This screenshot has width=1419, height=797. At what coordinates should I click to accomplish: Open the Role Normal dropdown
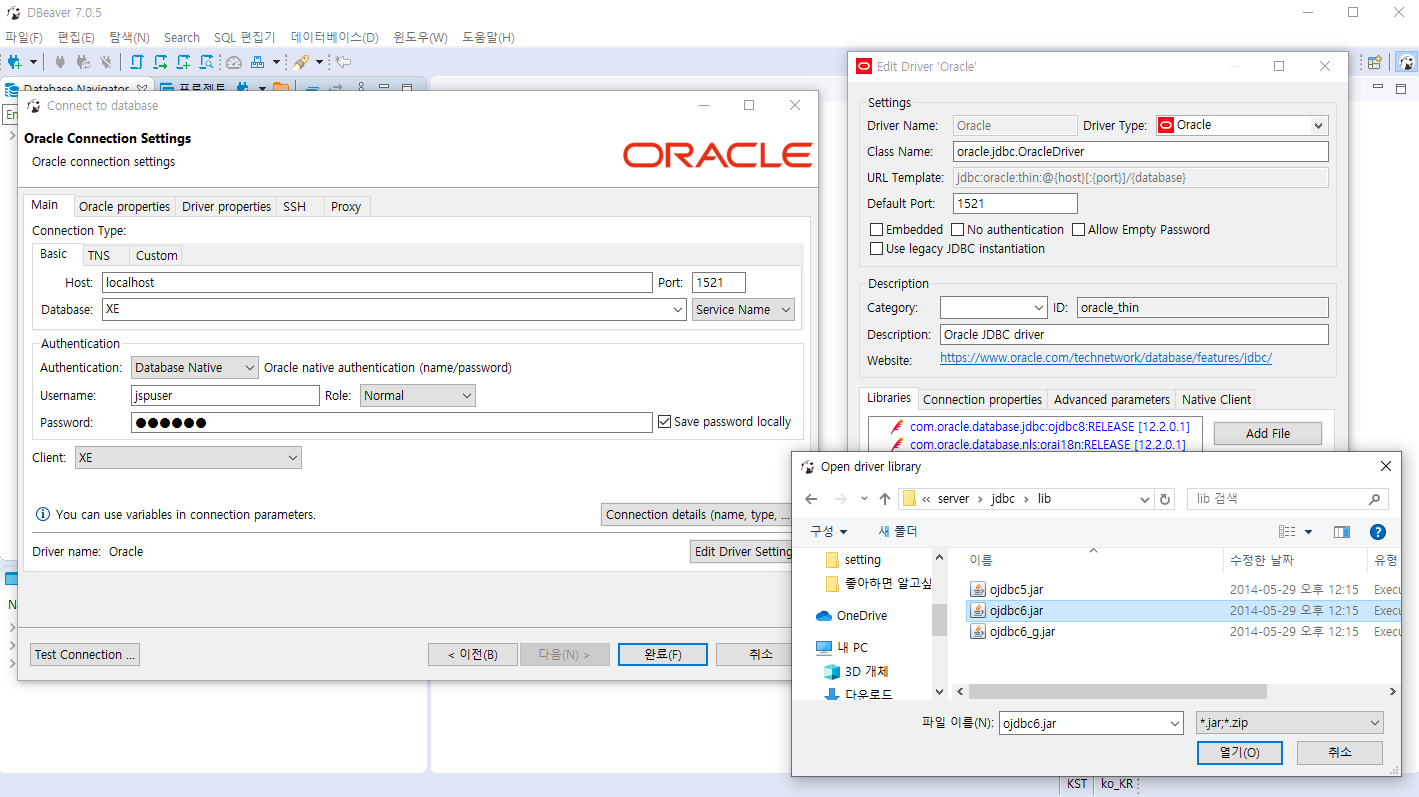point(418,396)
